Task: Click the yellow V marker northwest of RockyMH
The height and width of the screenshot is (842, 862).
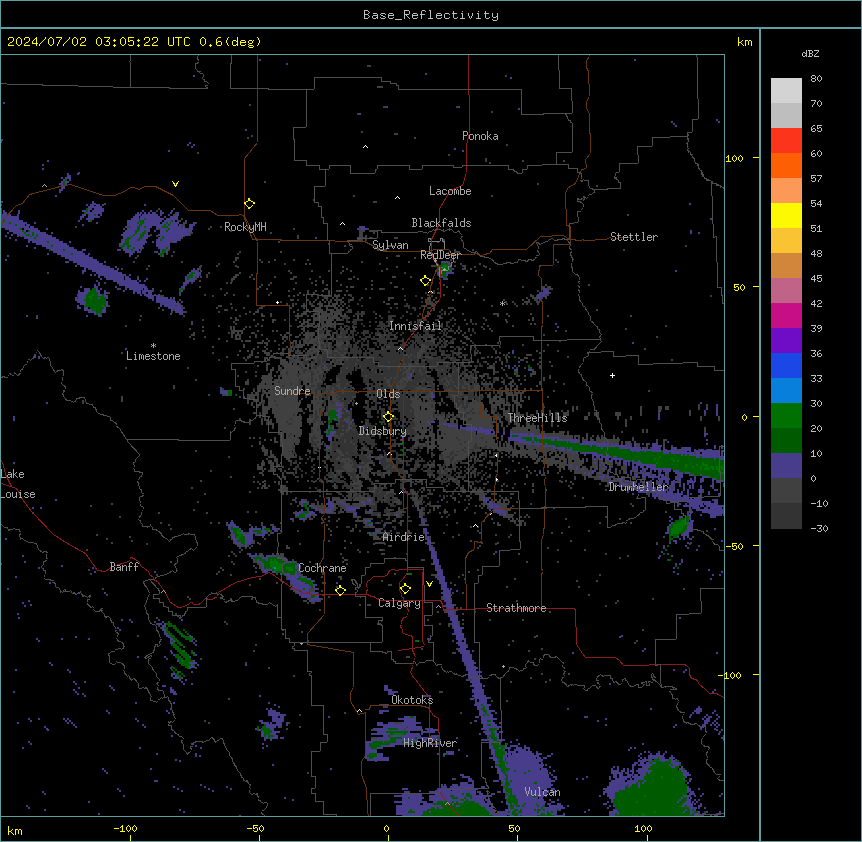Action: [175, 184]
